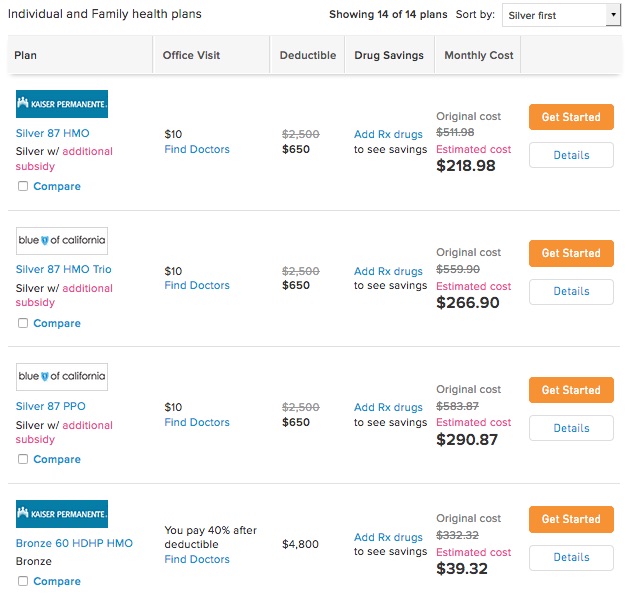Open the Sort by dropdown showing Silver first

tap(561, 15)
